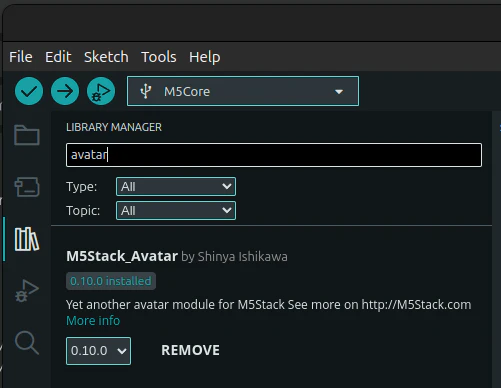This screenshot has height=388, width=501.
Task: Expand the Topic filter dropdown
Action: click(x=176, y=211)
